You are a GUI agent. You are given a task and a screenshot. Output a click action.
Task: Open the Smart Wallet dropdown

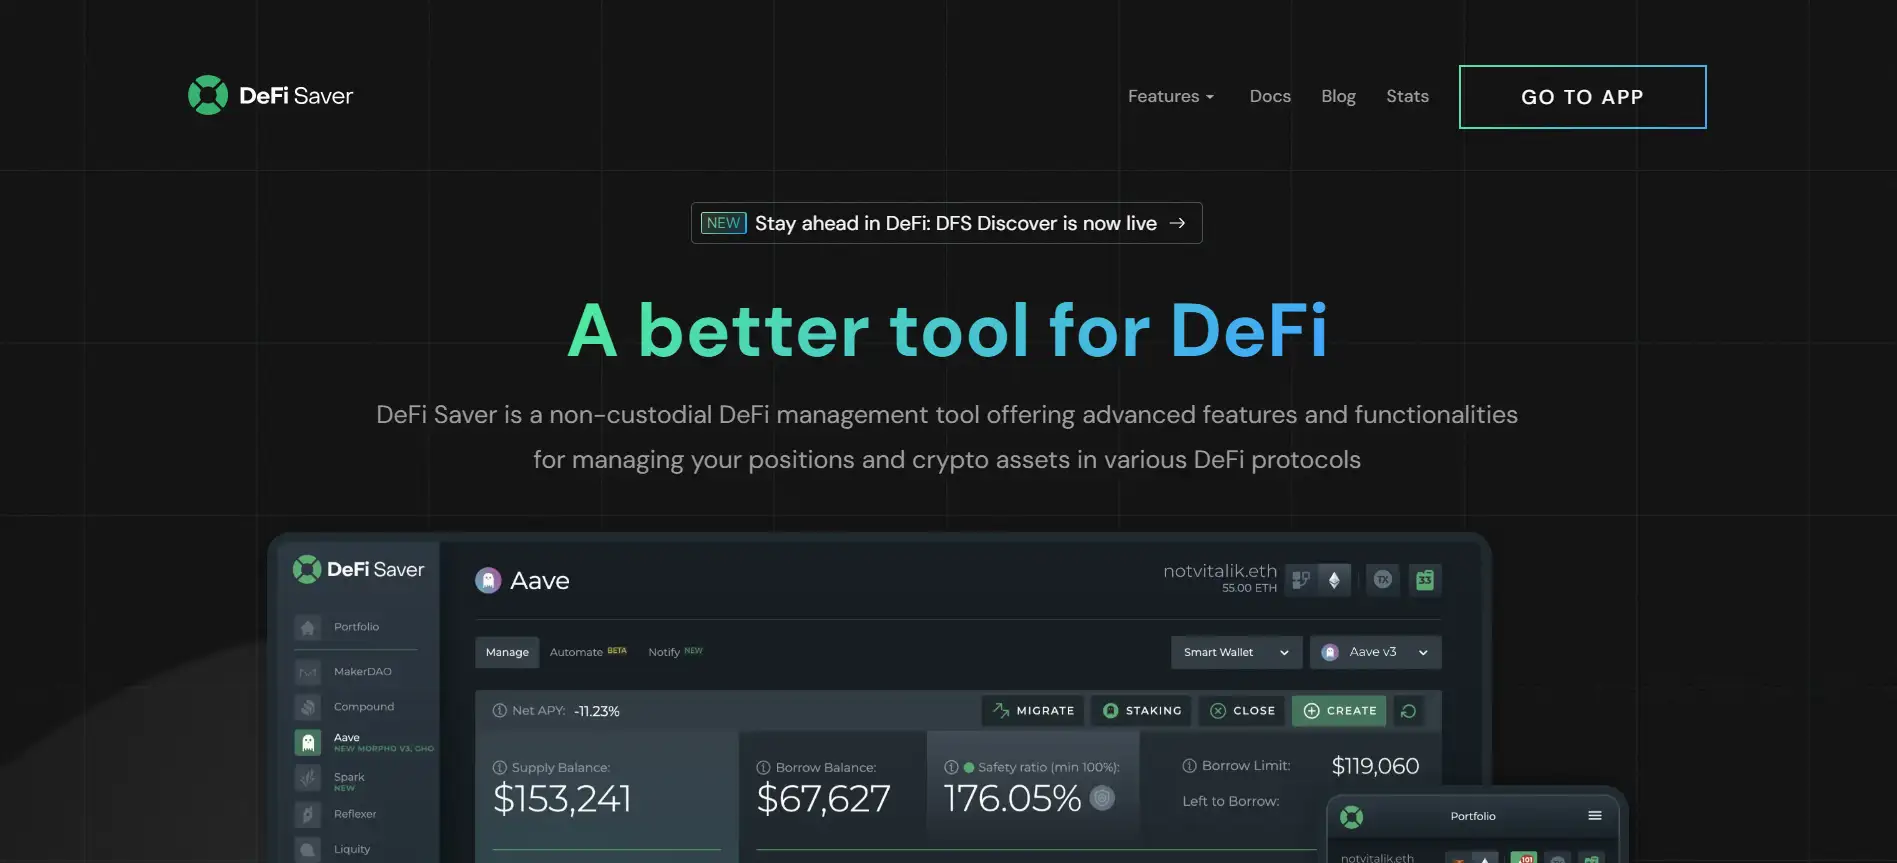[x=1236, y=652]
